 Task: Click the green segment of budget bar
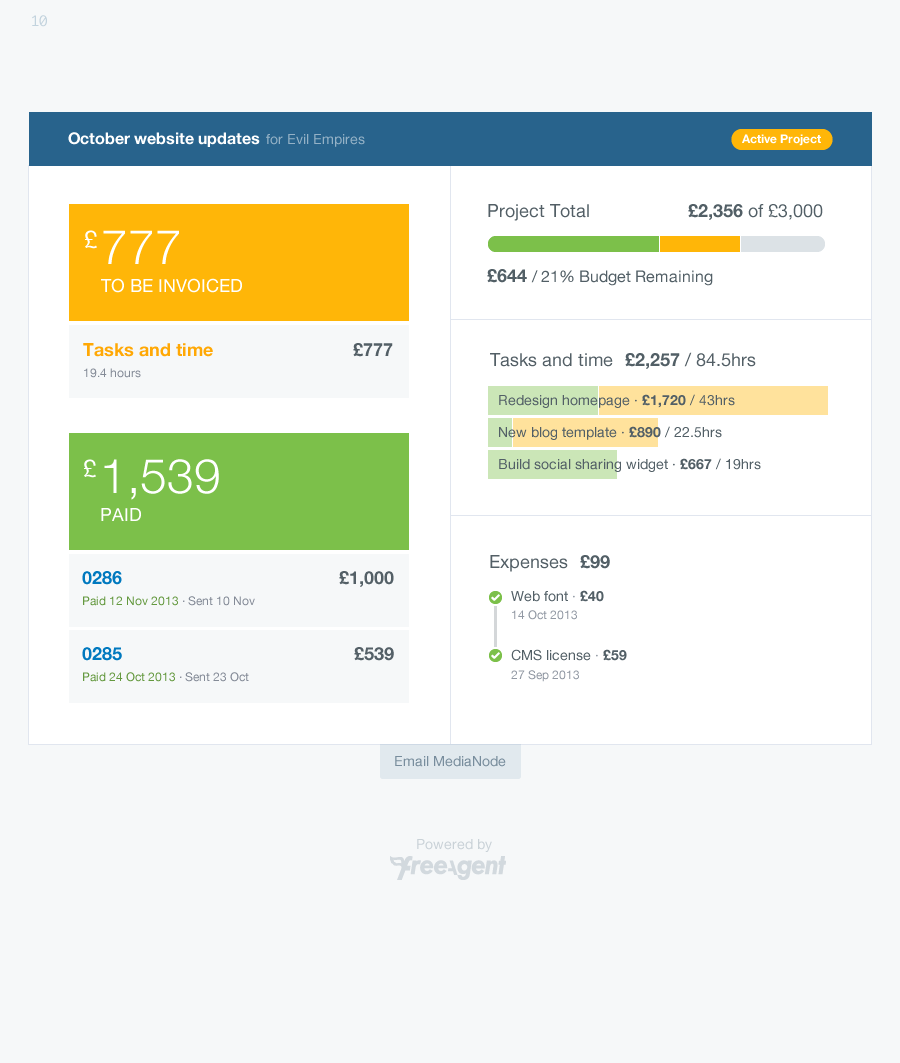573,244
